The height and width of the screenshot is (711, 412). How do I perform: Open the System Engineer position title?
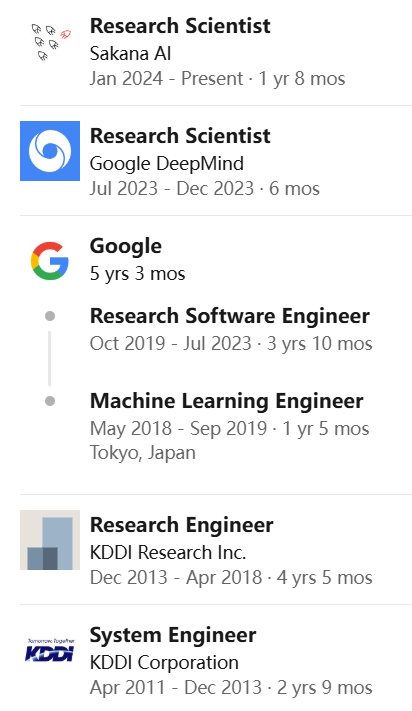pyautogui.click(x=173, y=635)
